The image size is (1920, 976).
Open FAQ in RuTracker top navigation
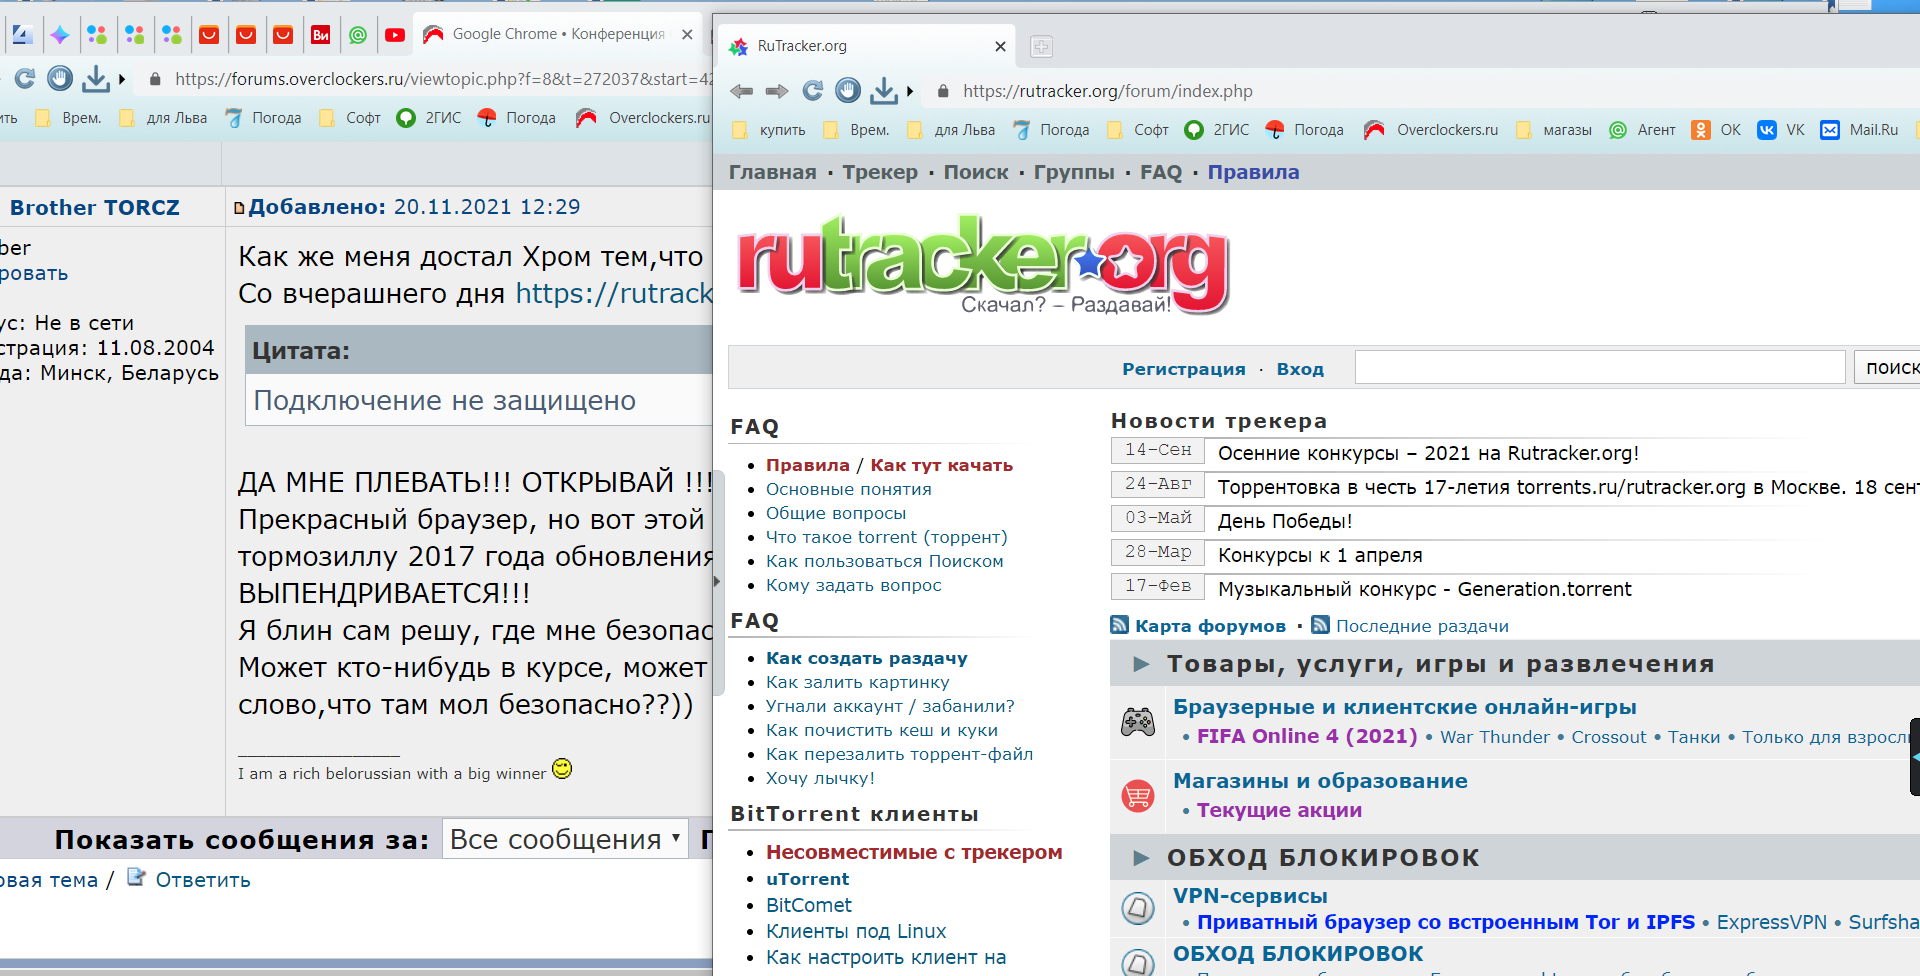pos(1161,172)
